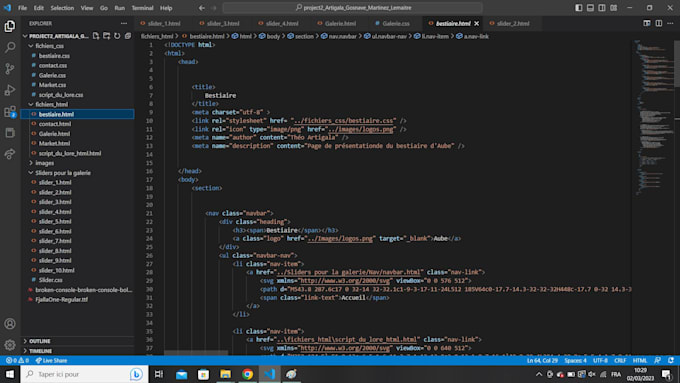Open editor more actions ellipsis
The width and height of the screenshot is (680, 383).
pyautogui.click(x=670, y=23)
